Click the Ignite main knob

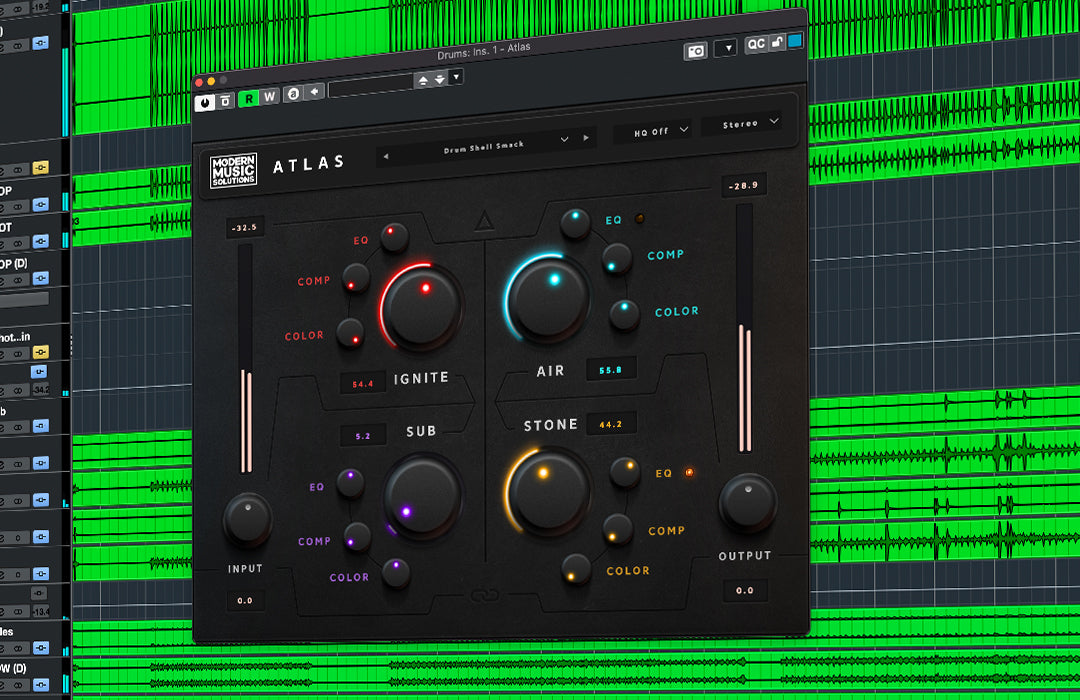pyautogui.click(x=421, y=305)
